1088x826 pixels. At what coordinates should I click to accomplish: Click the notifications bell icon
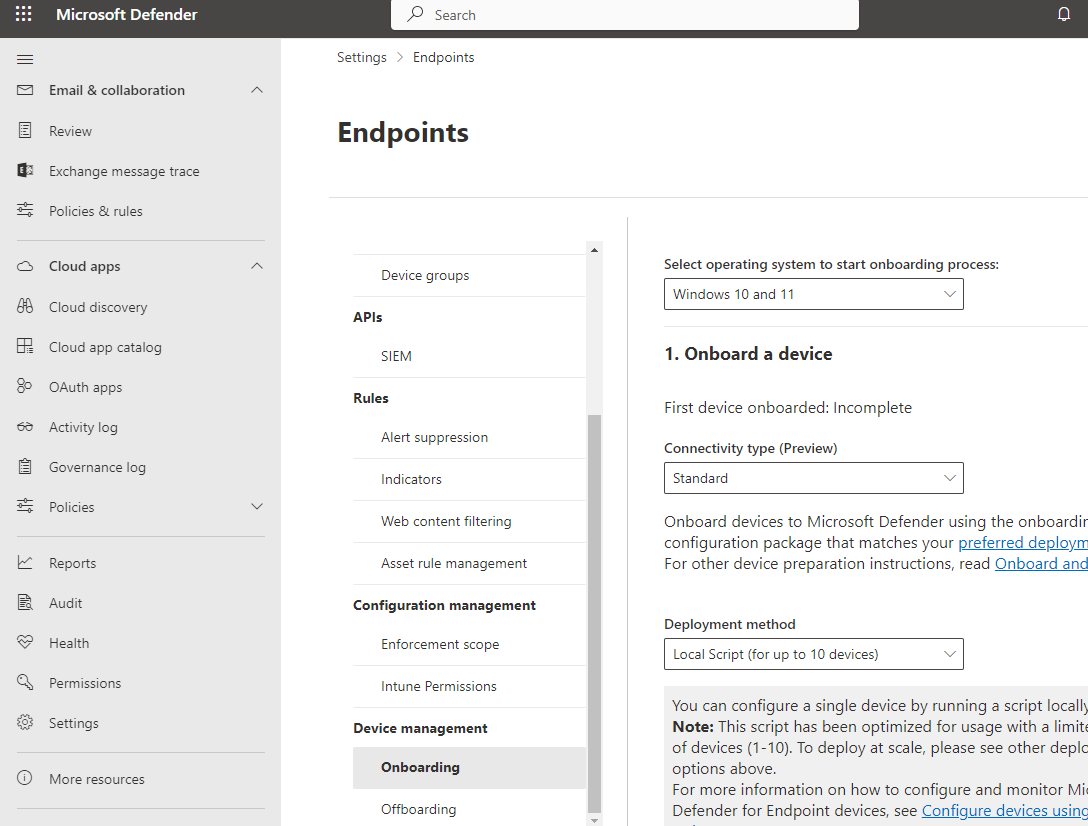[x=1064, y=14]
